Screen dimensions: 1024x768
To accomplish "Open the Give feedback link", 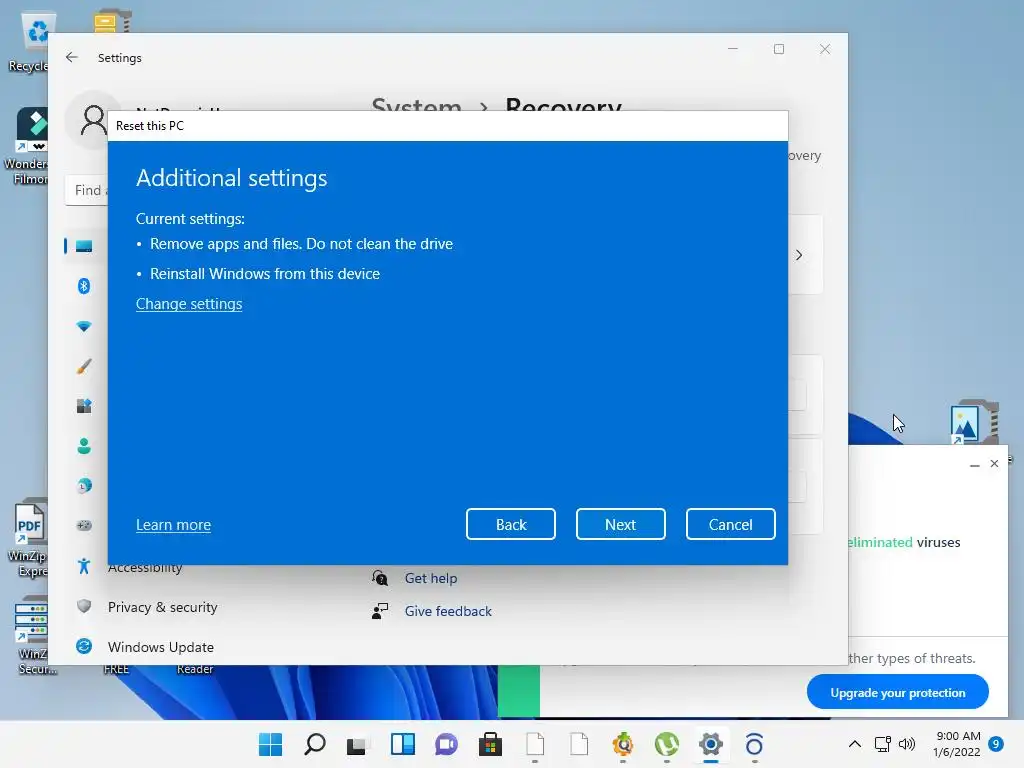I will tap(448, 611).
